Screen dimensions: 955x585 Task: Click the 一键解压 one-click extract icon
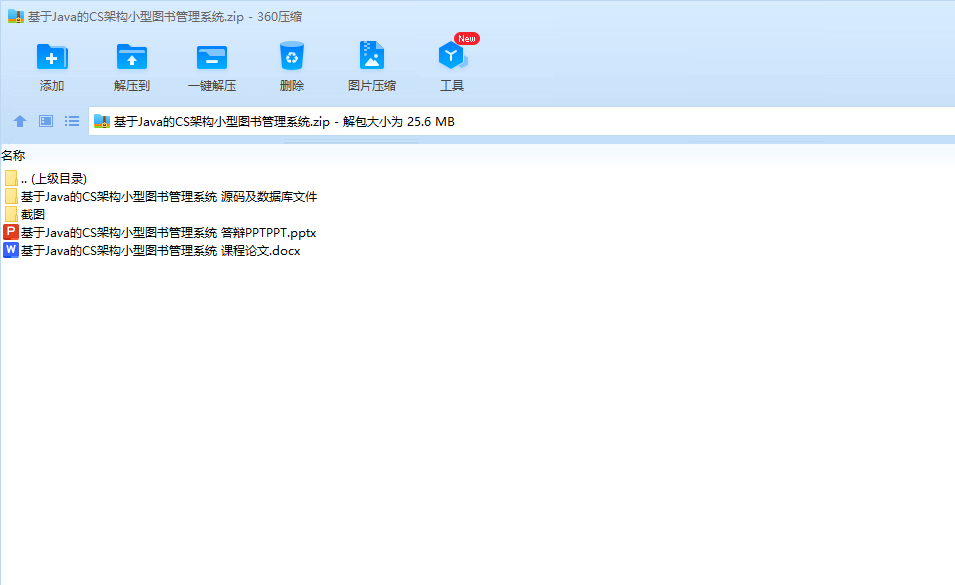[212, 58]
